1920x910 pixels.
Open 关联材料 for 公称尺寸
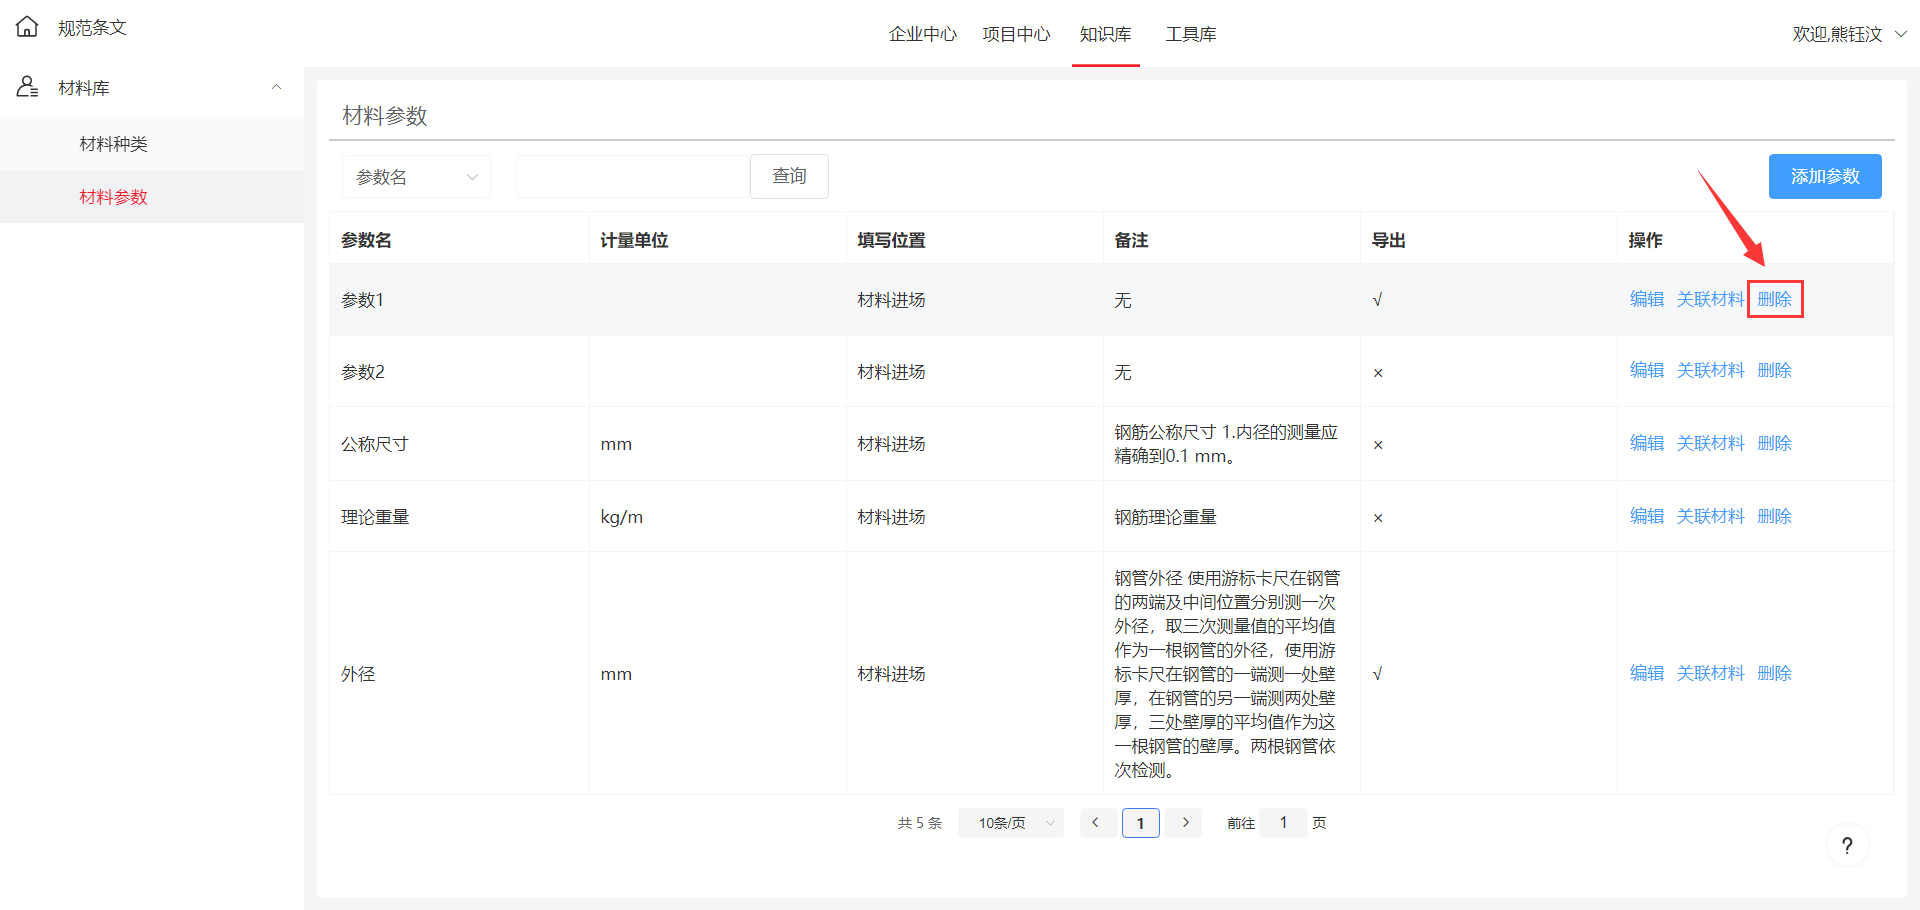coord(1710,443)
